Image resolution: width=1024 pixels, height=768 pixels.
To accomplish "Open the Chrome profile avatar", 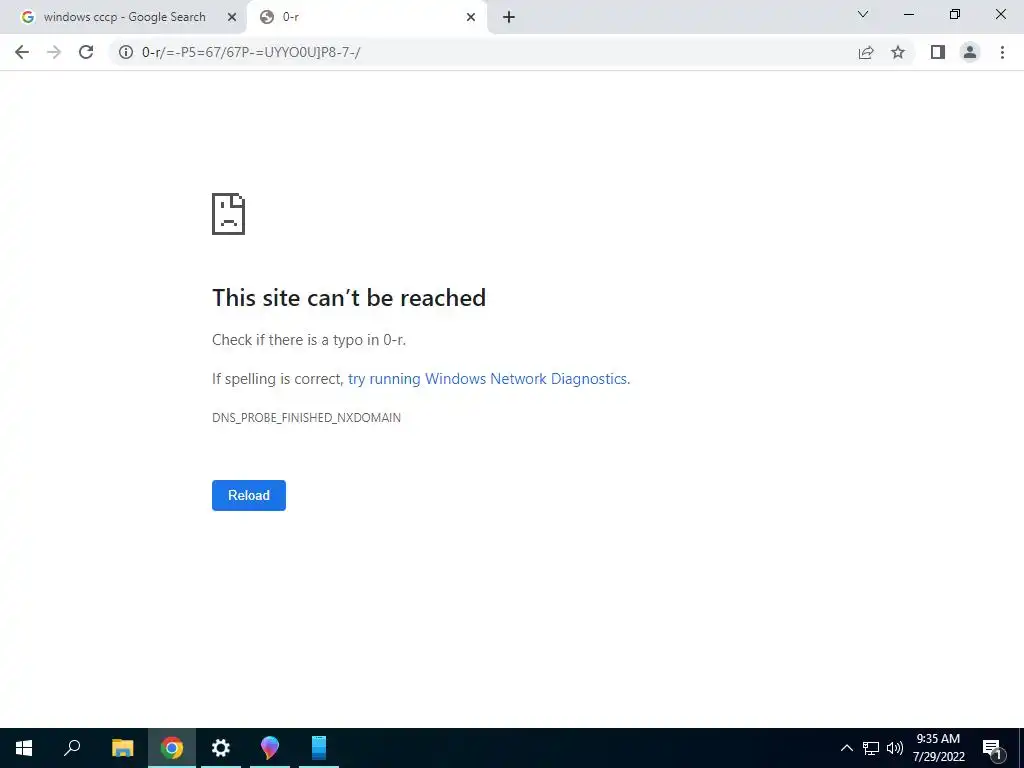I will (x=970, y=52).
